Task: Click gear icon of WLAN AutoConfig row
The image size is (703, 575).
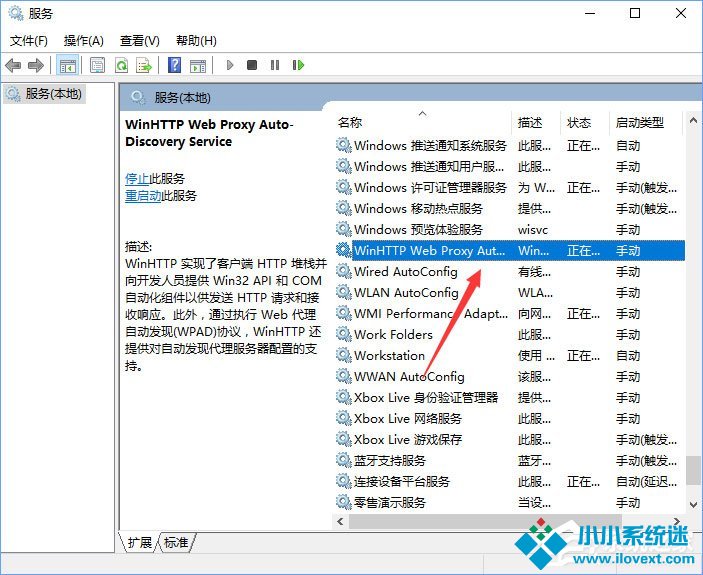Action: tap(343, 292)
